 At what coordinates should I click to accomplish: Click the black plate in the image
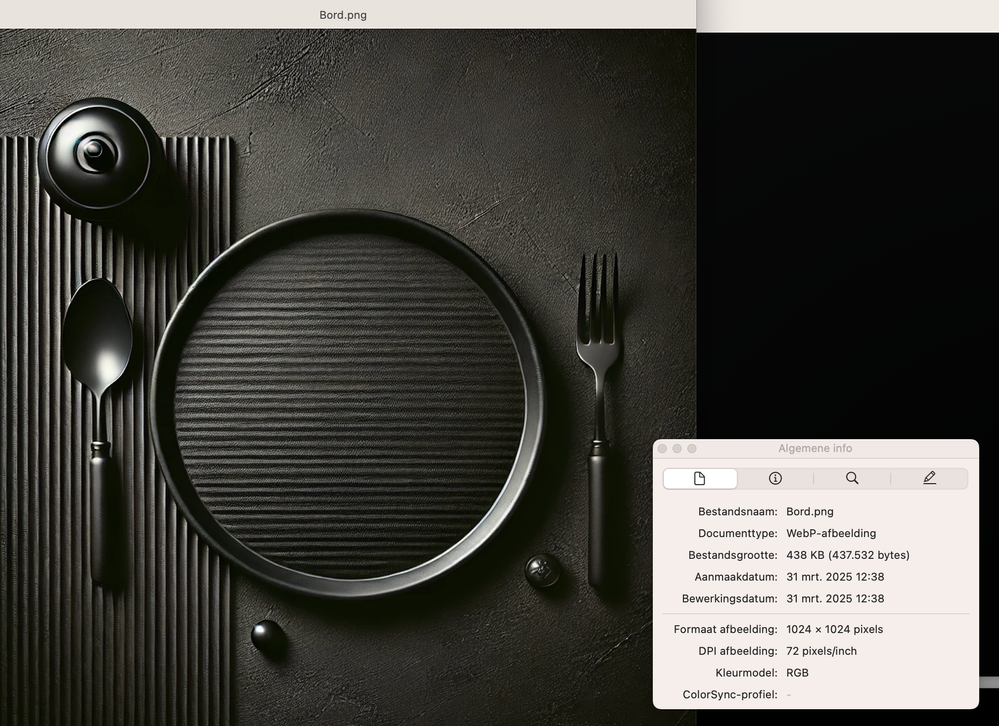pyautogui.click(x=347, y=404)
